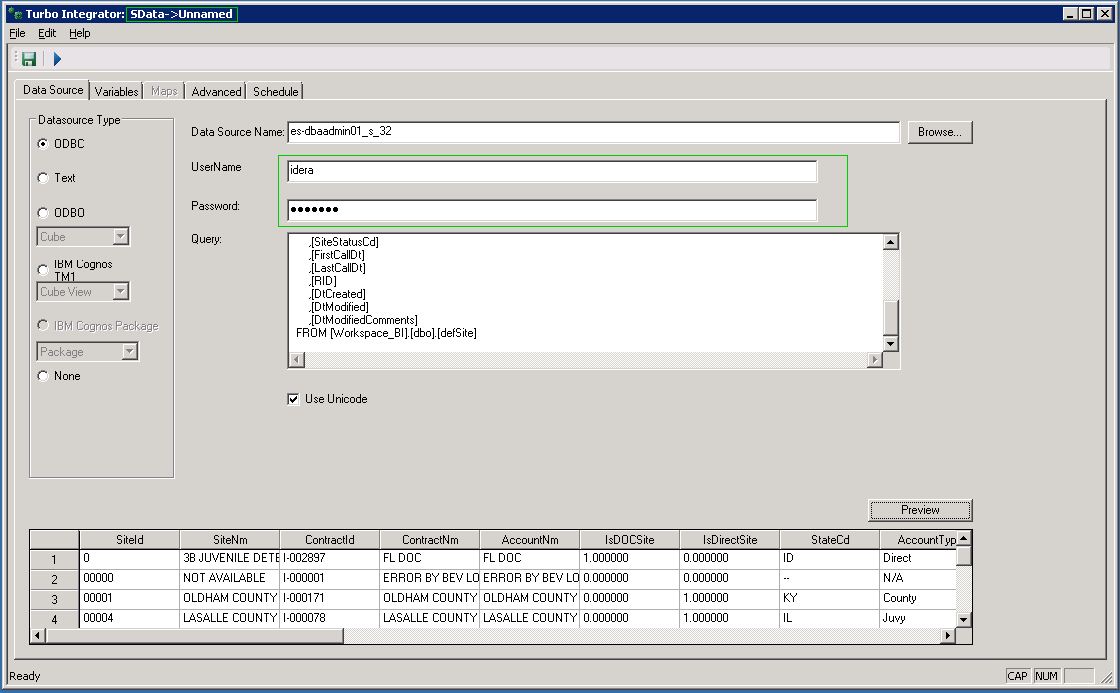The height and width of the screenshot is (693, 1120).
Task: Click the preview grid scroll right arrow
Action: point(948,635)
